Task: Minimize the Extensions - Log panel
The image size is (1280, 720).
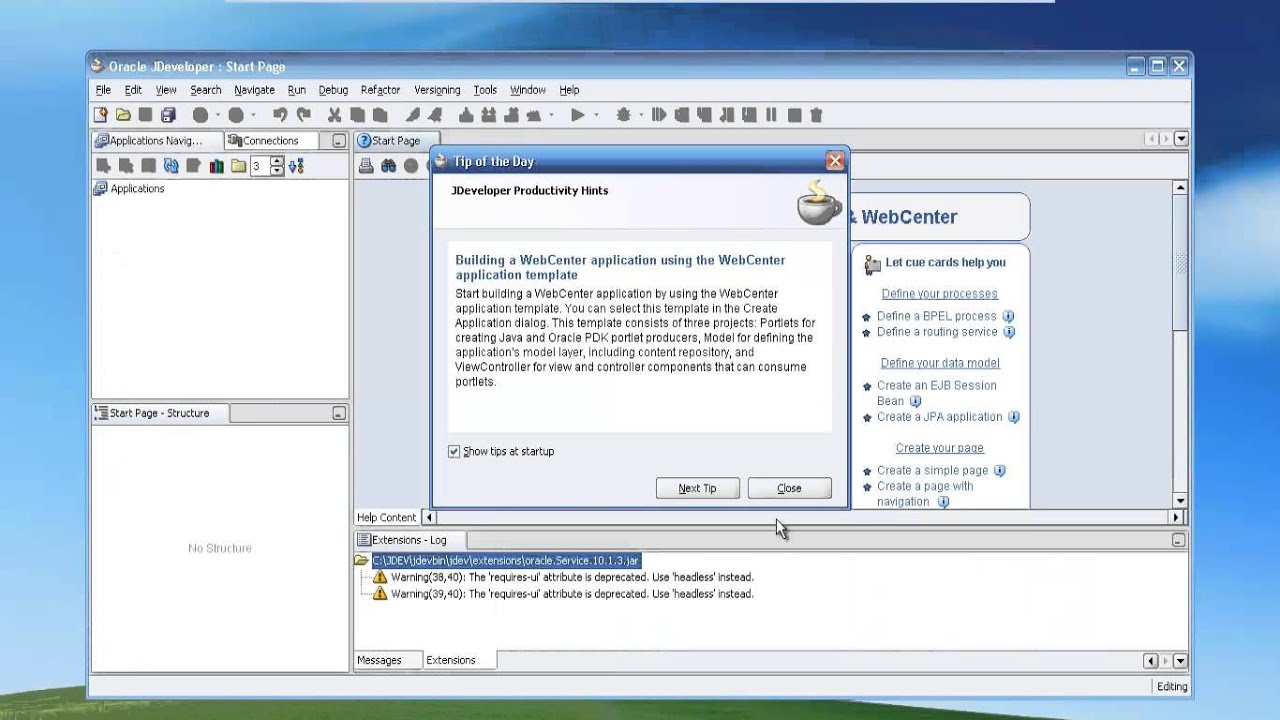Action: (x=1178, y=540)
